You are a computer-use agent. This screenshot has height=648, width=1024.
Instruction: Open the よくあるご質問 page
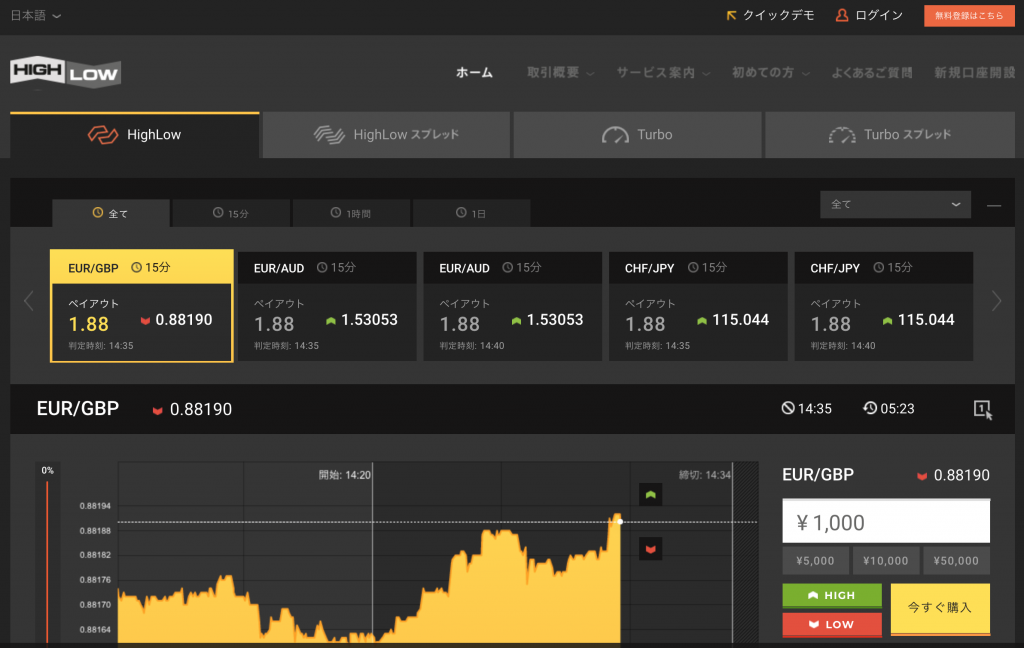pyautogui.click(x=872, y=73)
